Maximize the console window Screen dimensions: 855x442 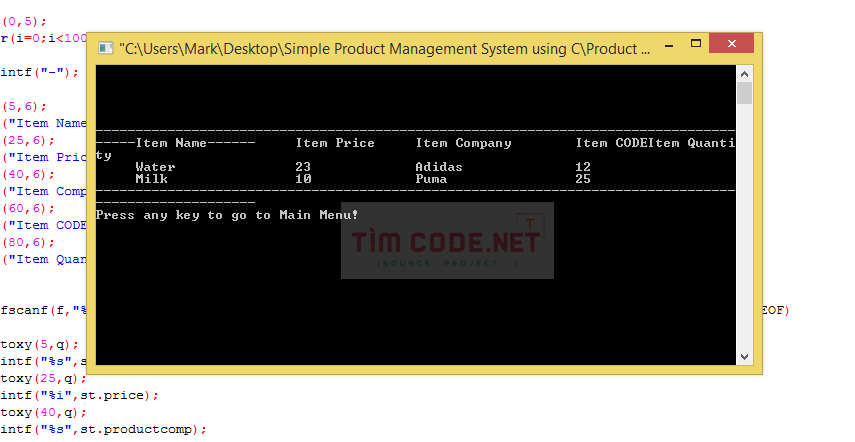pos(696,44)
